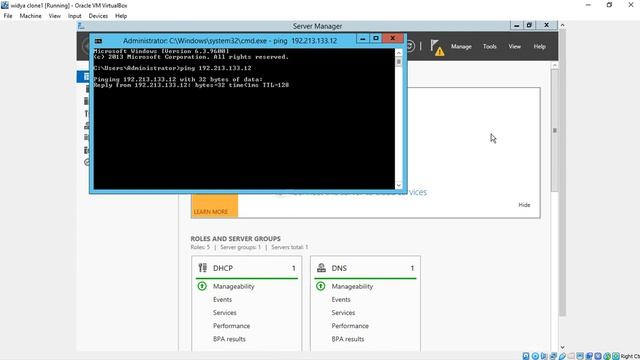Maximize the cmd.exe window
Screen dimensions: 640x360
[376, 39]
